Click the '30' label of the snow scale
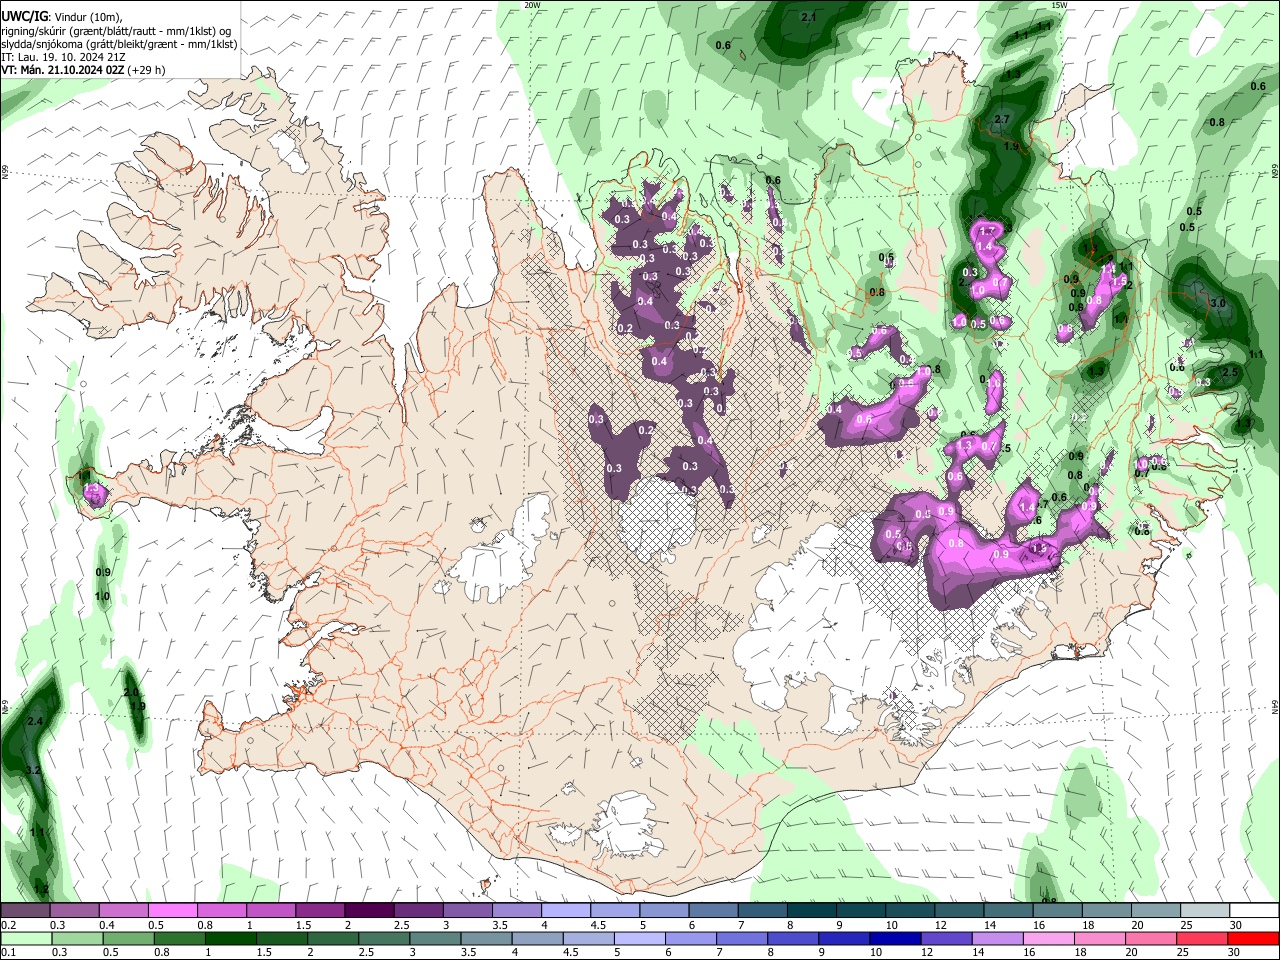 pos(1236,925)
